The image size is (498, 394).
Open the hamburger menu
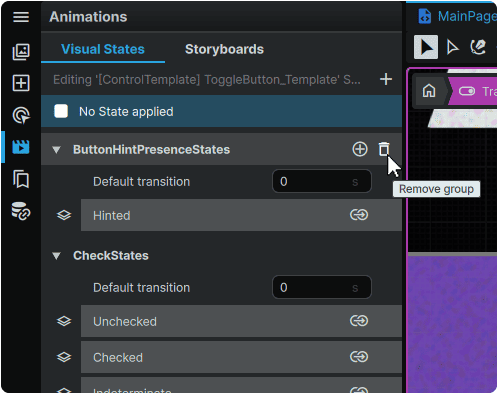tap(21, 17)
